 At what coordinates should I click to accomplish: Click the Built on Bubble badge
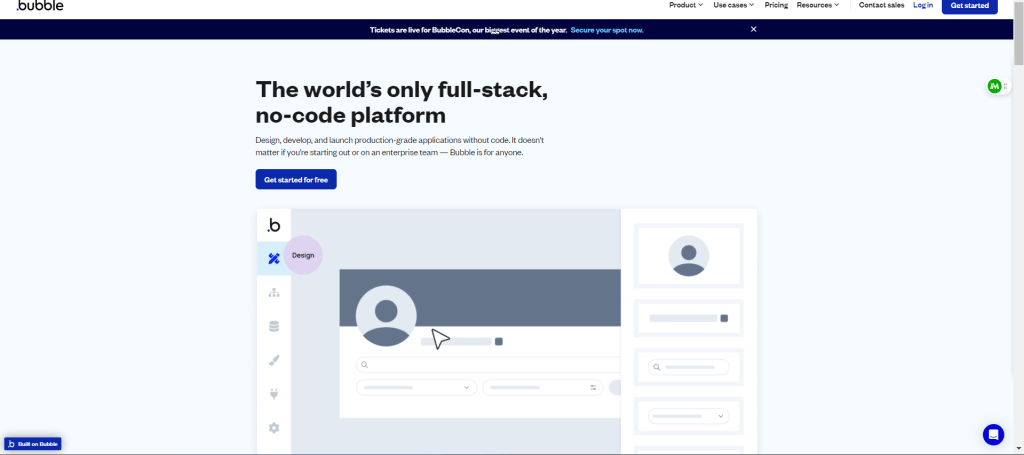33,444
